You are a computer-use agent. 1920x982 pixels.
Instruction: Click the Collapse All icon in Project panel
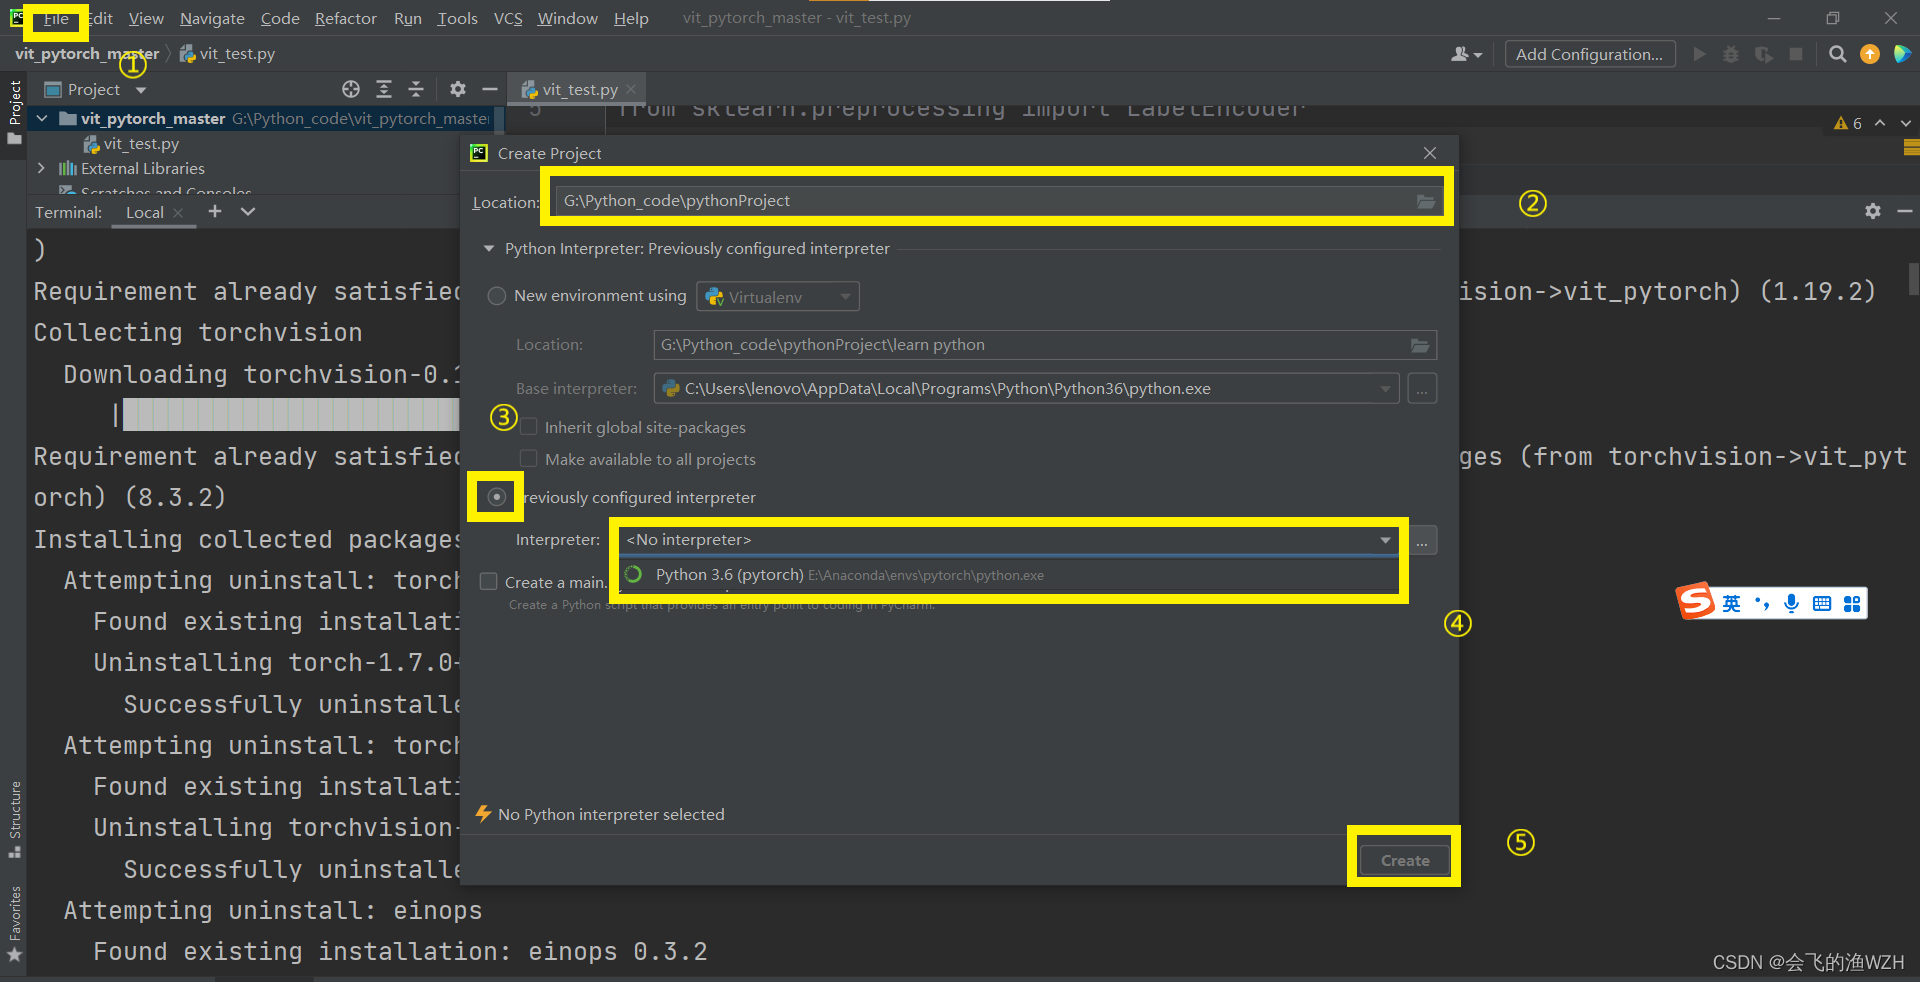416,90
